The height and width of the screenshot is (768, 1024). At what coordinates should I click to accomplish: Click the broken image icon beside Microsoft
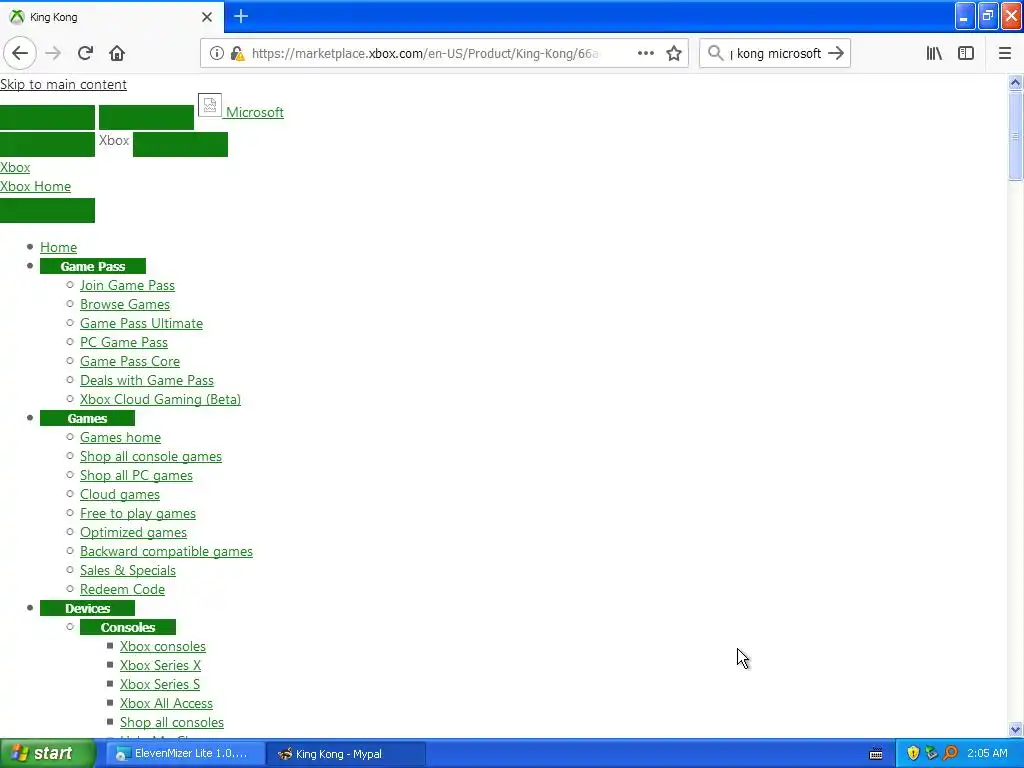[210, 105]
